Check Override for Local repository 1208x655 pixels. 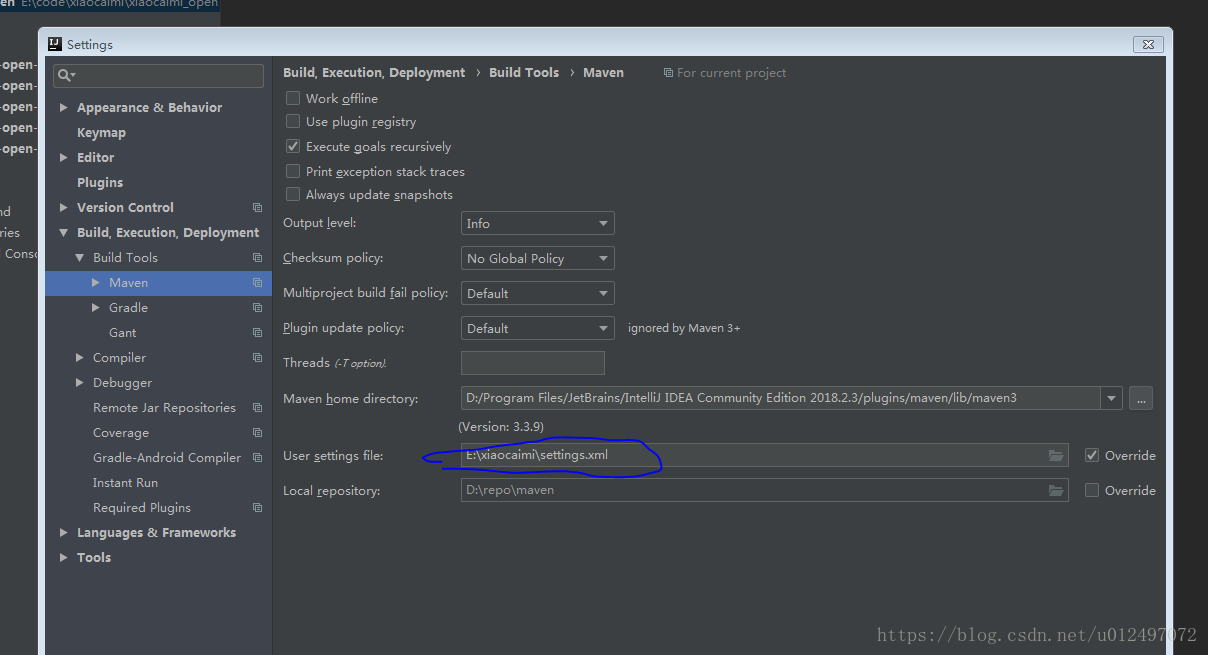click(1092, 490)
